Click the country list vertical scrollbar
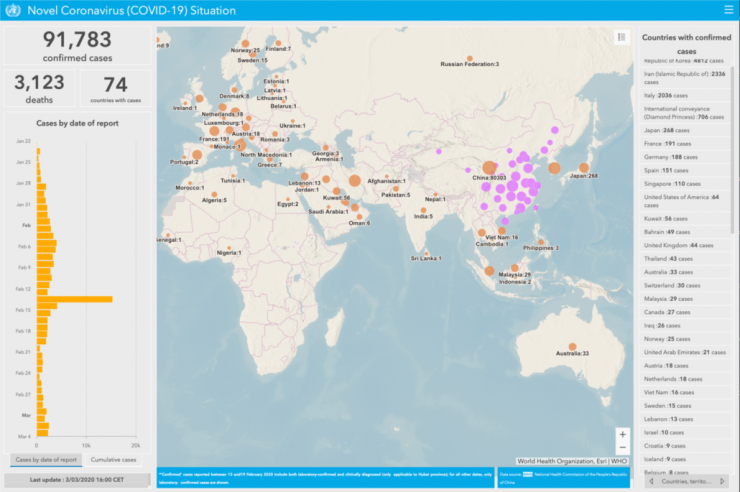The width and height of the screenshot is (740, 492). point(735,150)
